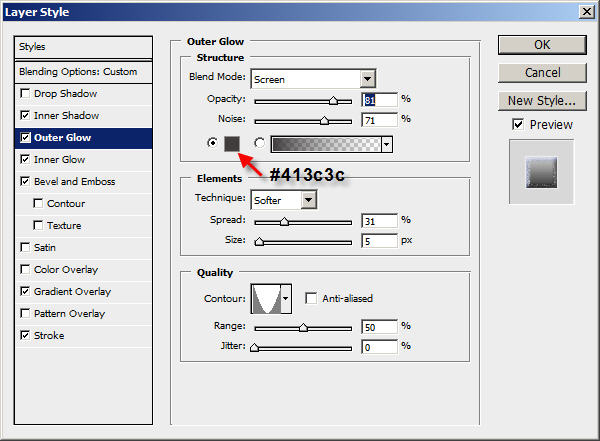600x441 pixels.
Task: Open the gradient picker dropdown arrow
Action: [387, 144]
